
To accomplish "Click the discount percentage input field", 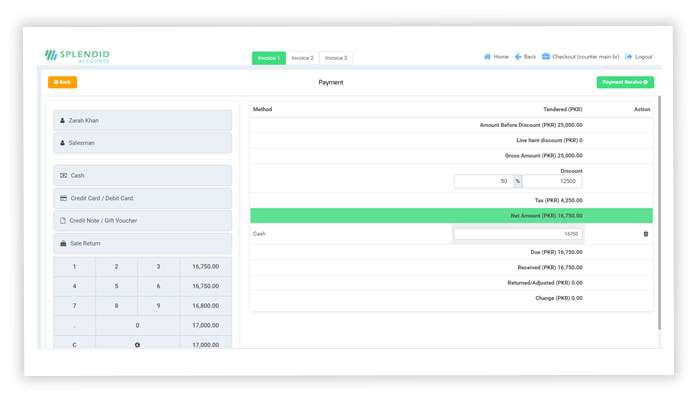I will [483, 181].
